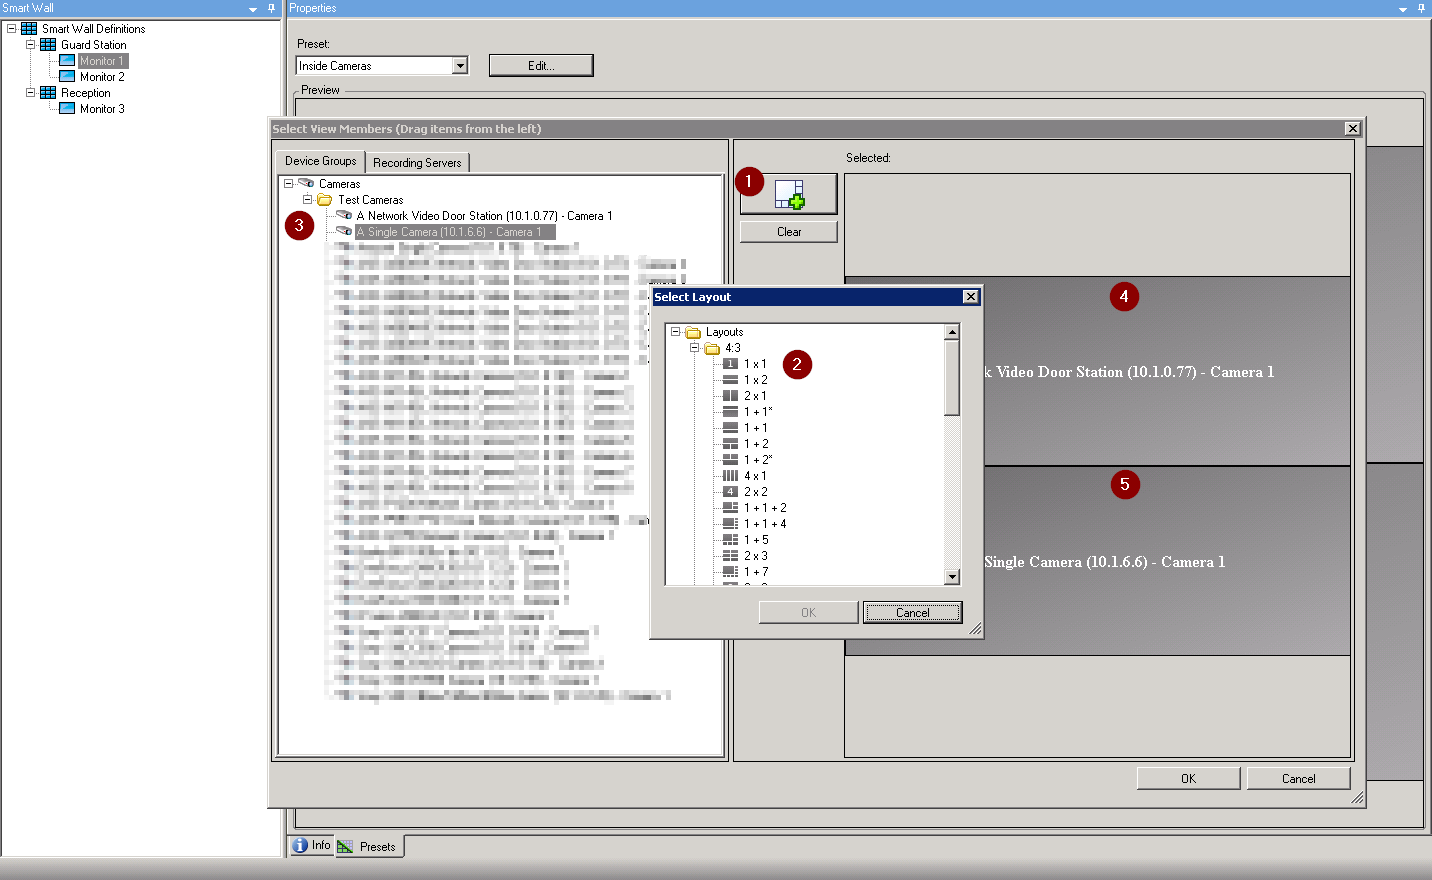Click the add view item icon above Clear
Image resolution: width=1432 pixels, height=880 pixels.
pyautogui.click(x=788, y=193)
